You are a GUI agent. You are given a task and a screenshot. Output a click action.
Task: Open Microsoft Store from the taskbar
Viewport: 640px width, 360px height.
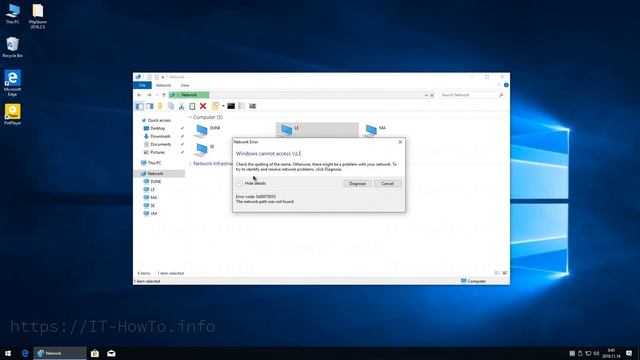[x=95, y=353]
